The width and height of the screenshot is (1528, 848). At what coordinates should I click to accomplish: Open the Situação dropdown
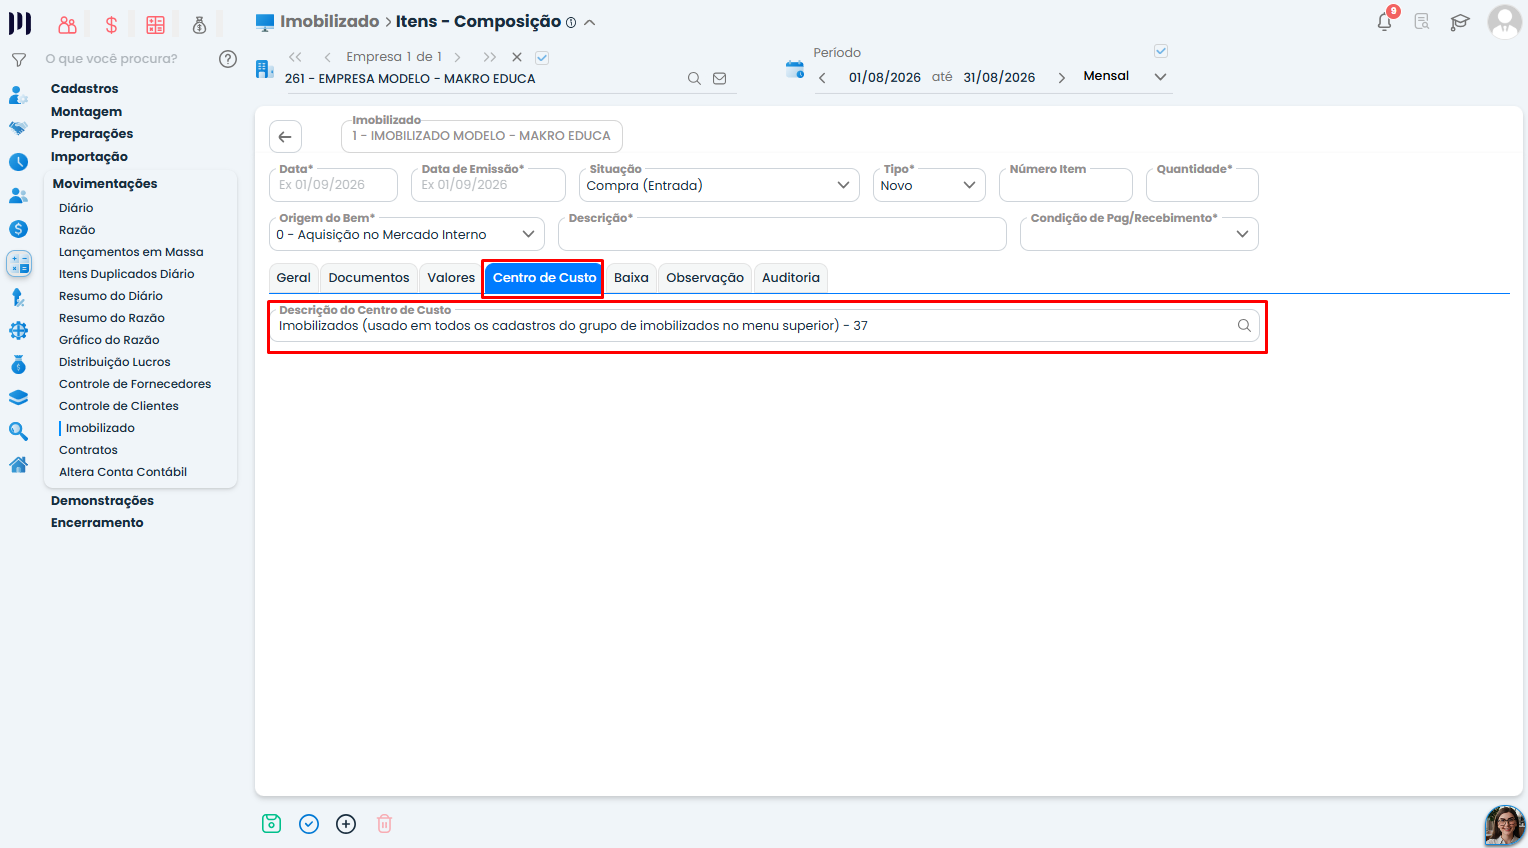click(720, 185)
